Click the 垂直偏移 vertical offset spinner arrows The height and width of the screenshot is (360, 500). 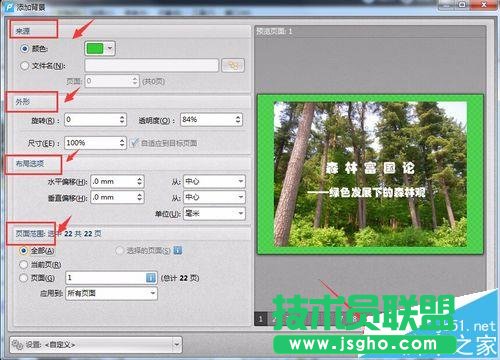point(140,197)
